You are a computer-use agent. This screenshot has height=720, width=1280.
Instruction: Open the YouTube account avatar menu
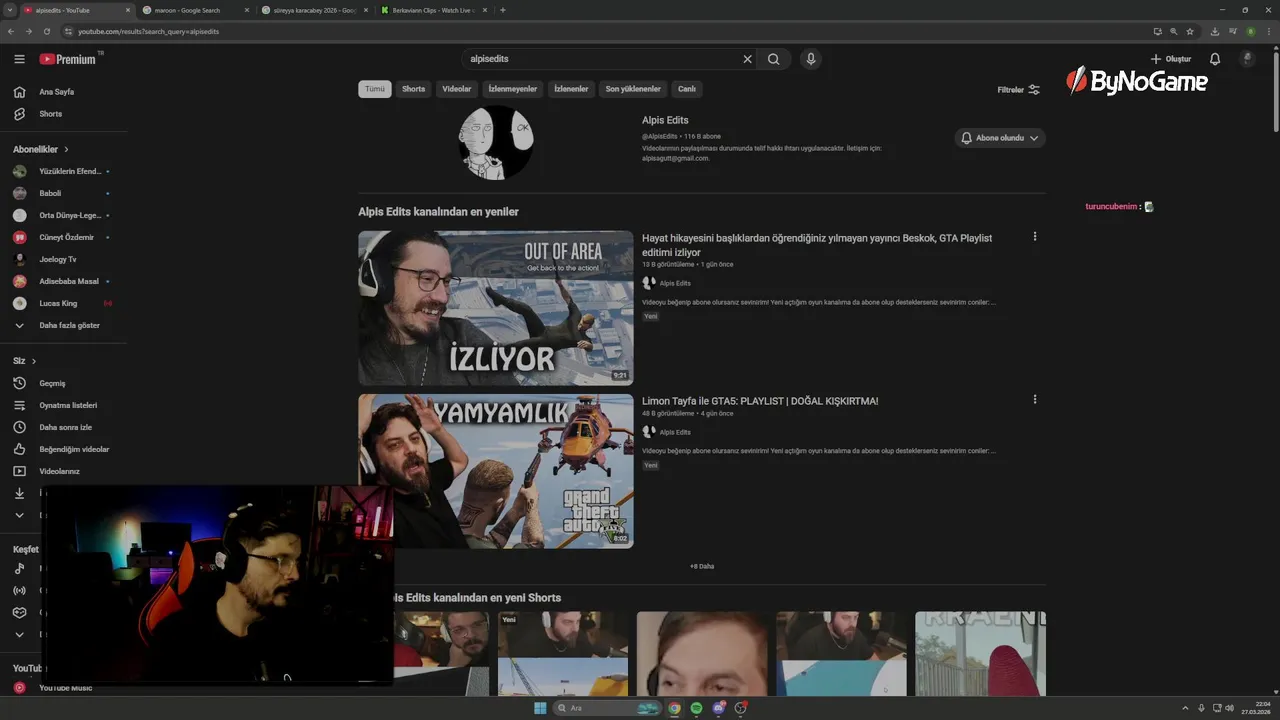click(x=1247, y=59)
